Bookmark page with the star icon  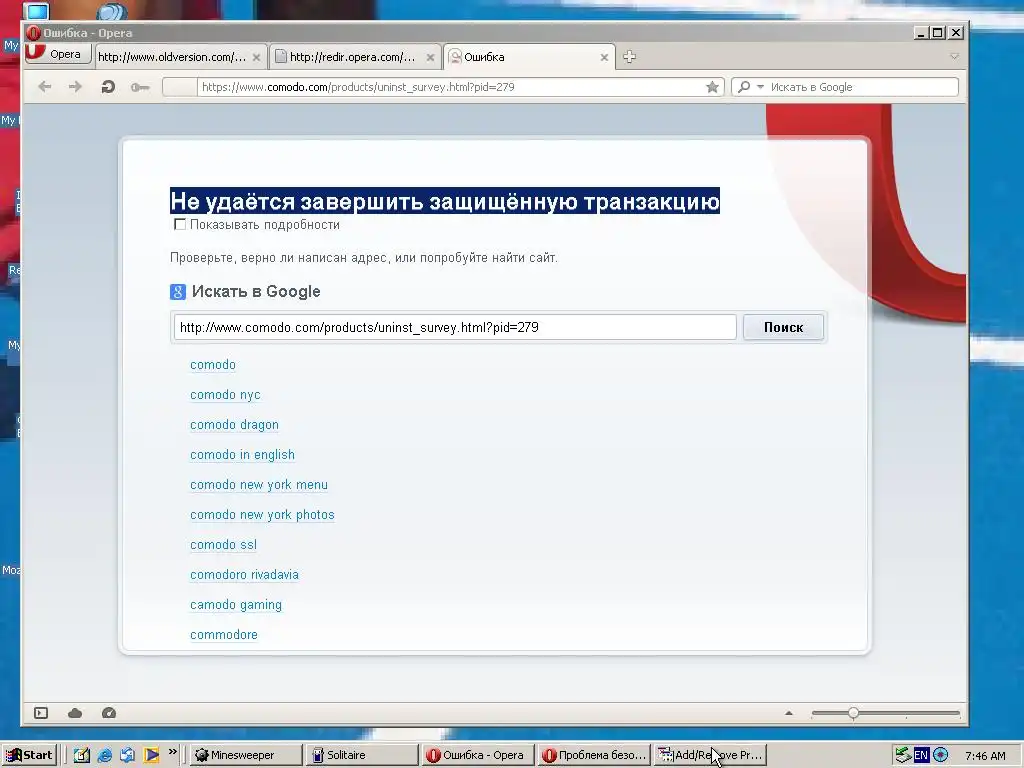click(712, 87)
